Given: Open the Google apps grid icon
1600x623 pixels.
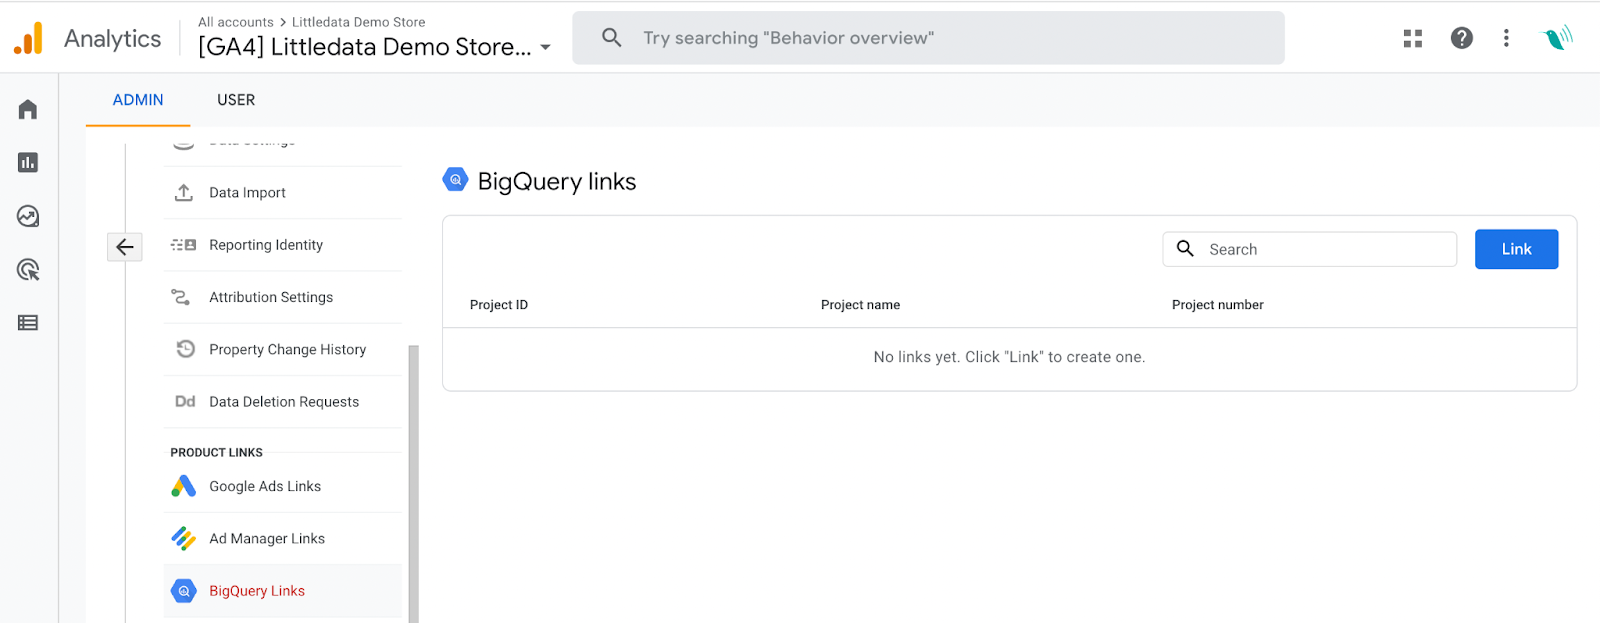Looking at the screenshot, I should [1413, 38].
